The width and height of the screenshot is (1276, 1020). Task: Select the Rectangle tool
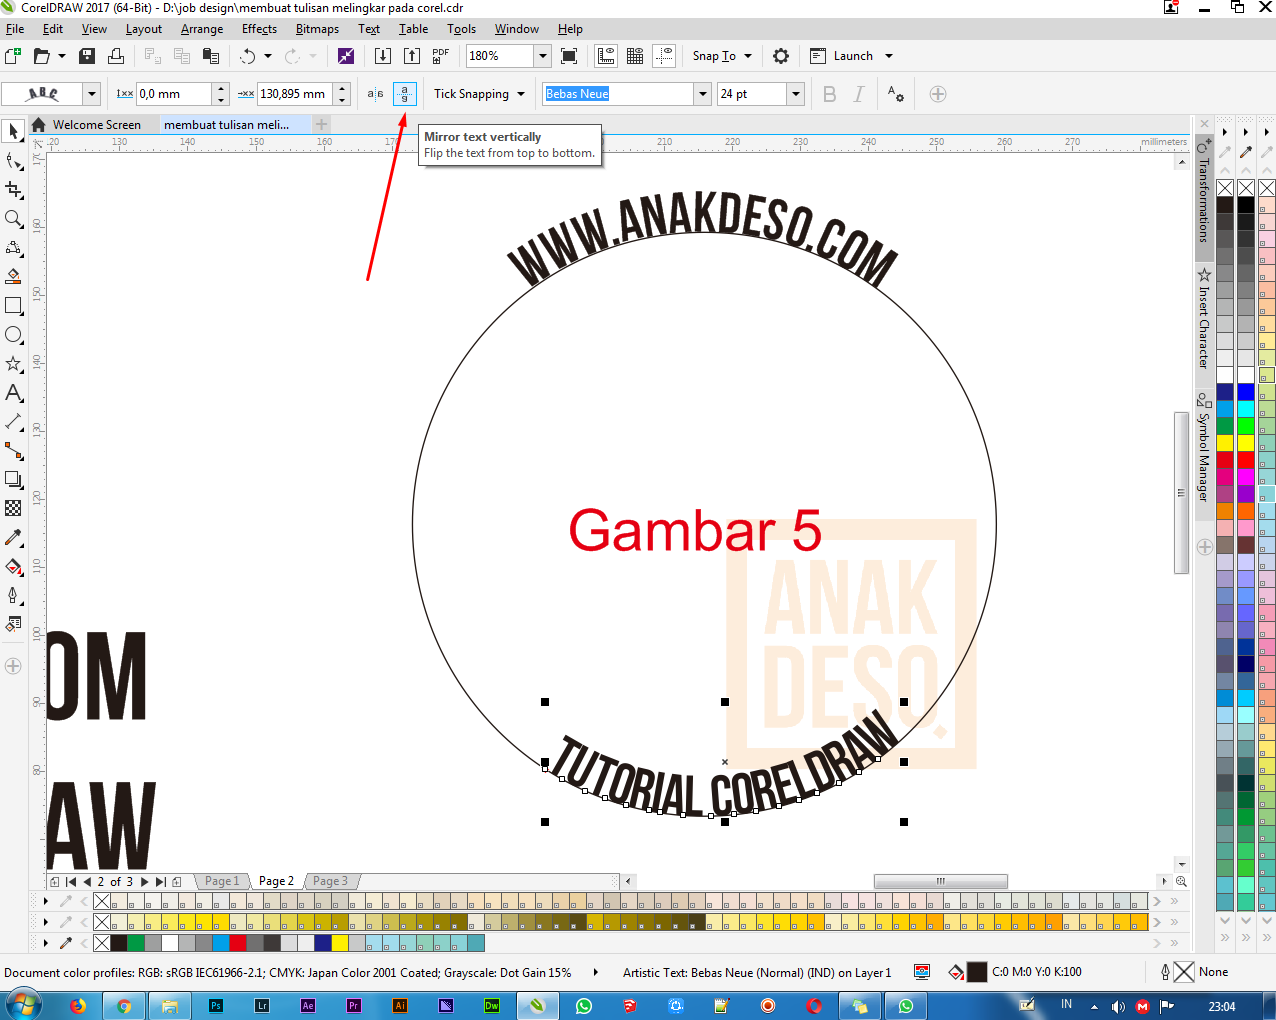(13, 306)
